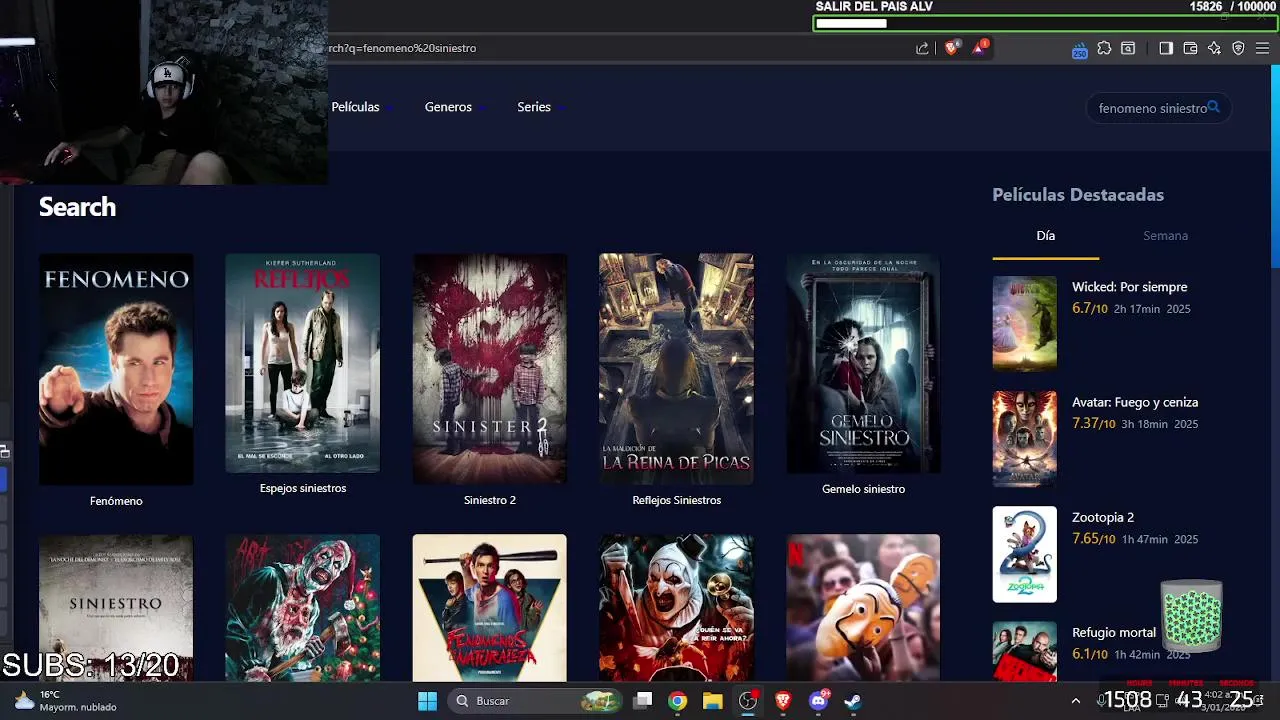Click the 'Search' page heading

(x=77, y=207)
